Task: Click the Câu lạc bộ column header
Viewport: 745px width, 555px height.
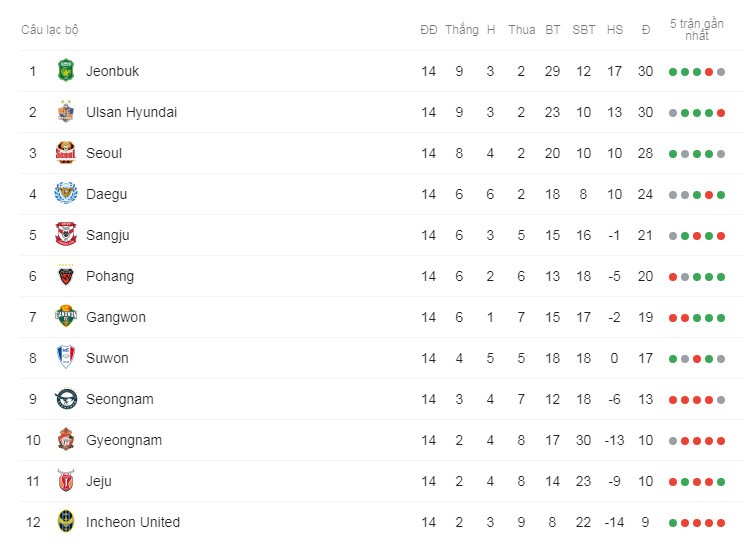Action: point(50,30)
